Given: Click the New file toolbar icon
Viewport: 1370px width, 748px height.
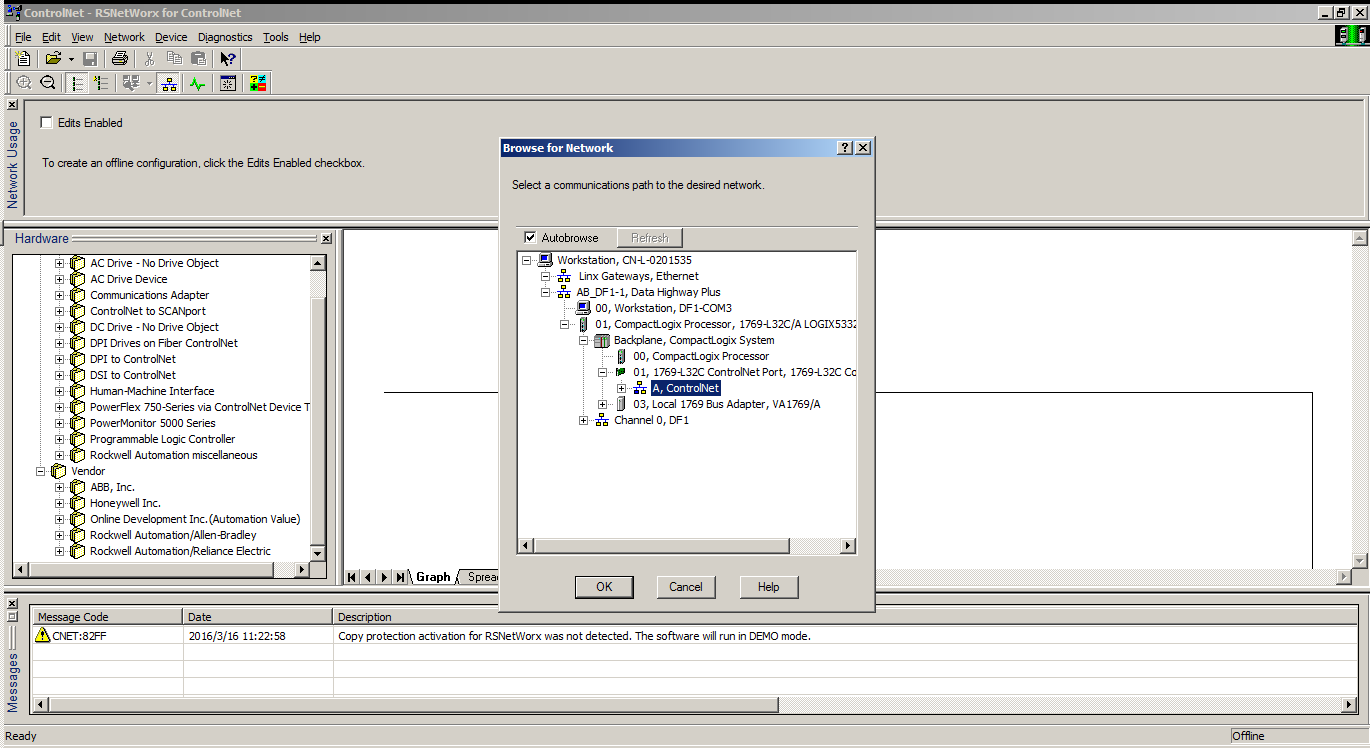Looking at the screenshot, I should point(23,59).
